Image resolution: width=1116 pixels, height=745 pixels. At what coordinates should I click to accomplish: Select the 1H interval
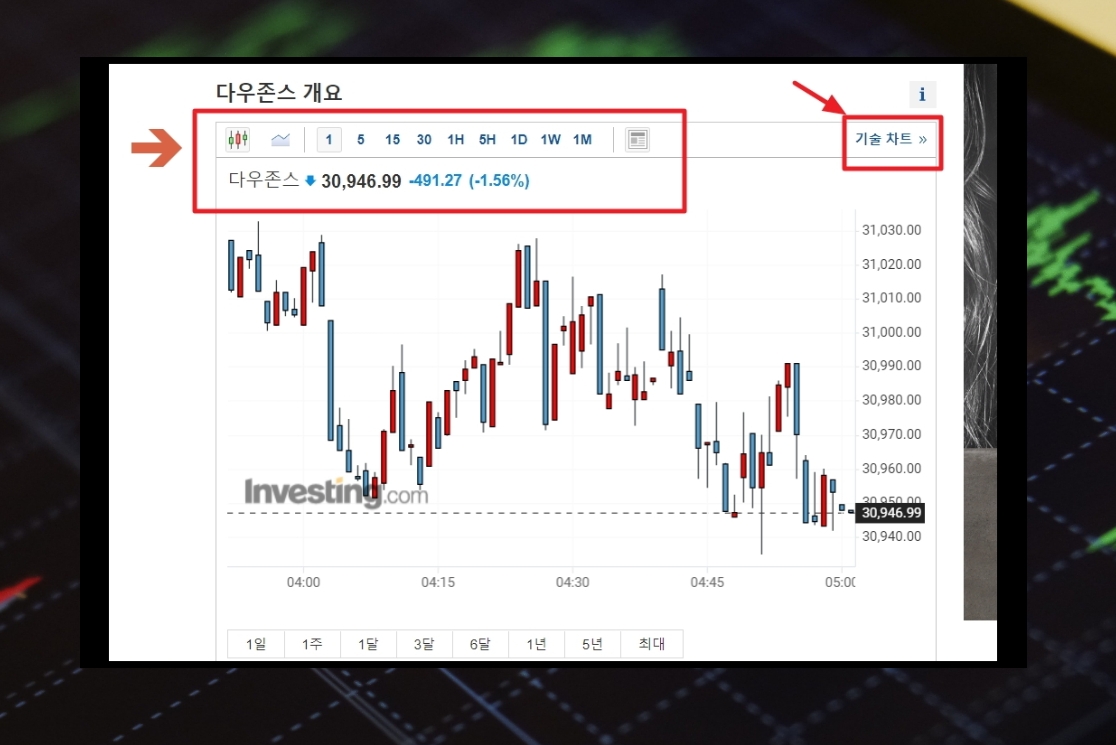456,139
